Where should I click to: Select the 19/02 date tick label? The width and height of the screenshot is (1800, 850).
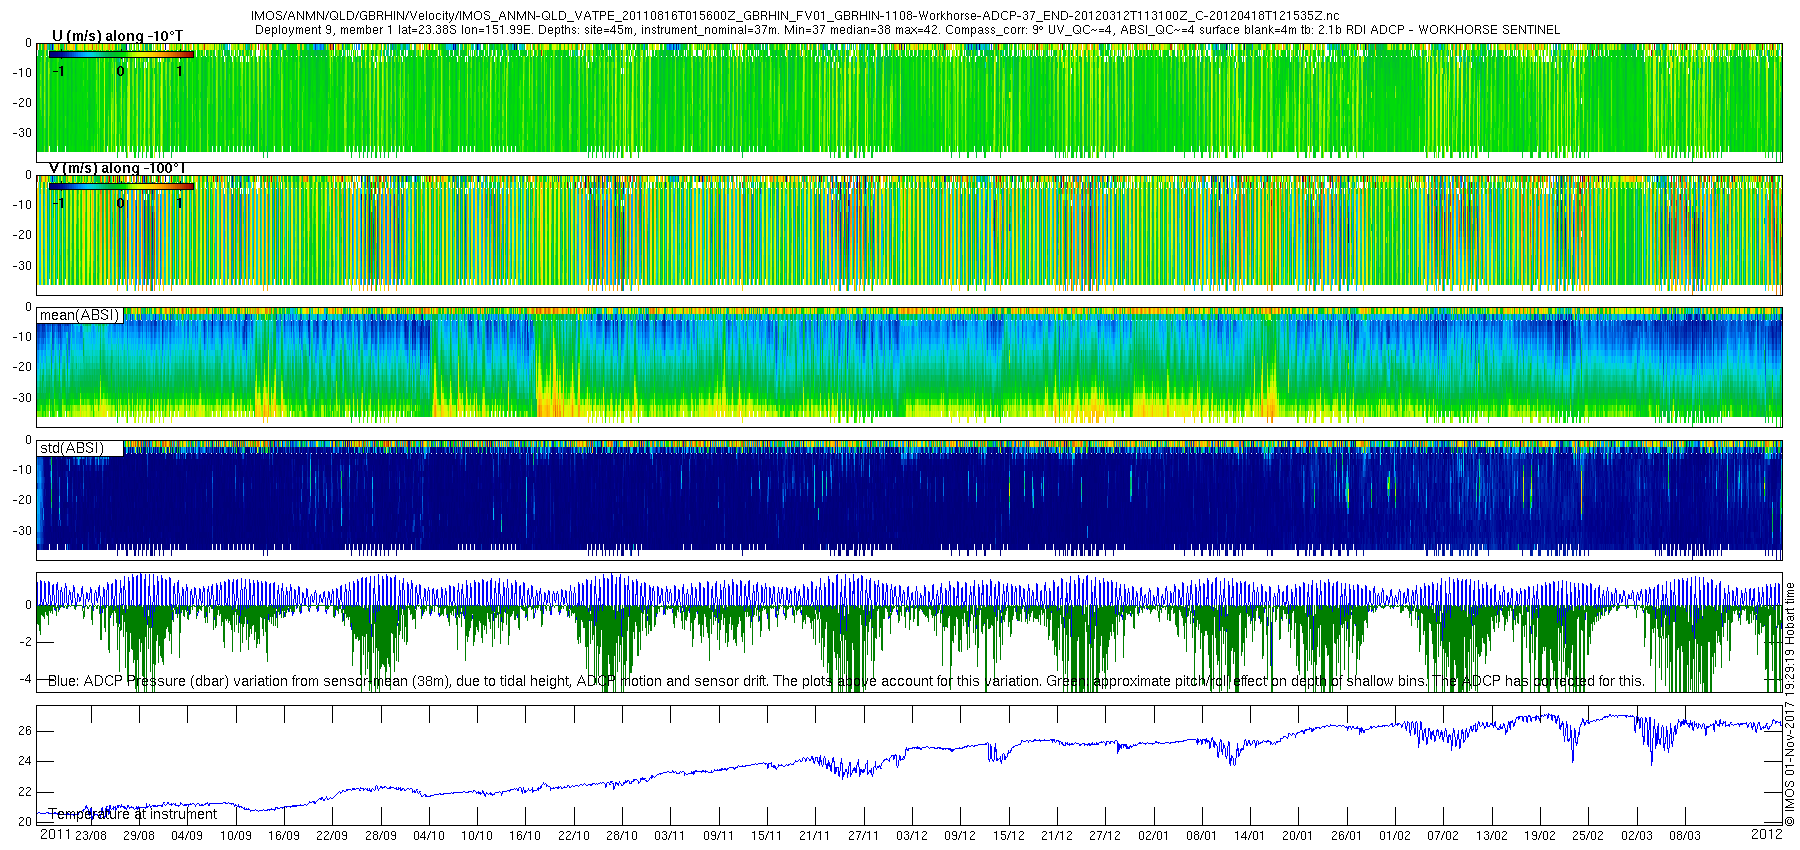(1540, 836)
